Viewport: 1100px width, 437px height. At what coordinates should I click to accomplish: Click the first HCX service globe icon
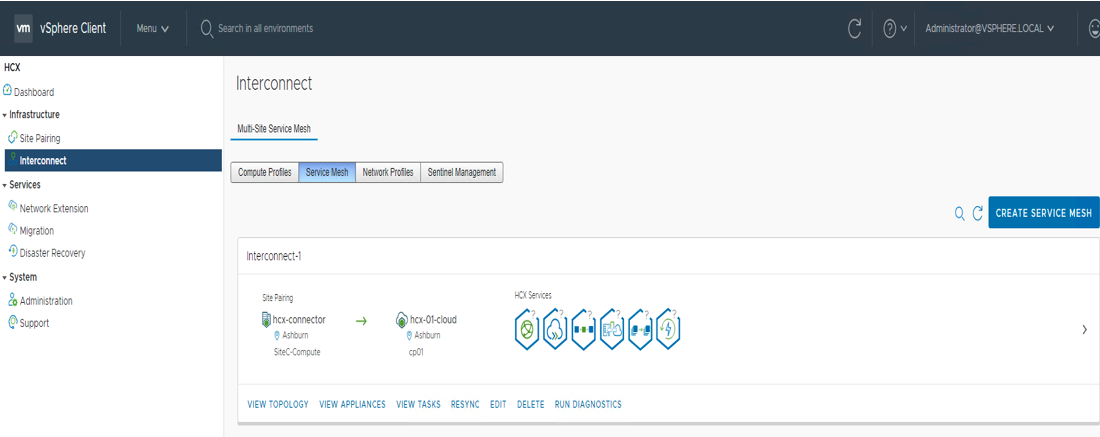(527, 329)
